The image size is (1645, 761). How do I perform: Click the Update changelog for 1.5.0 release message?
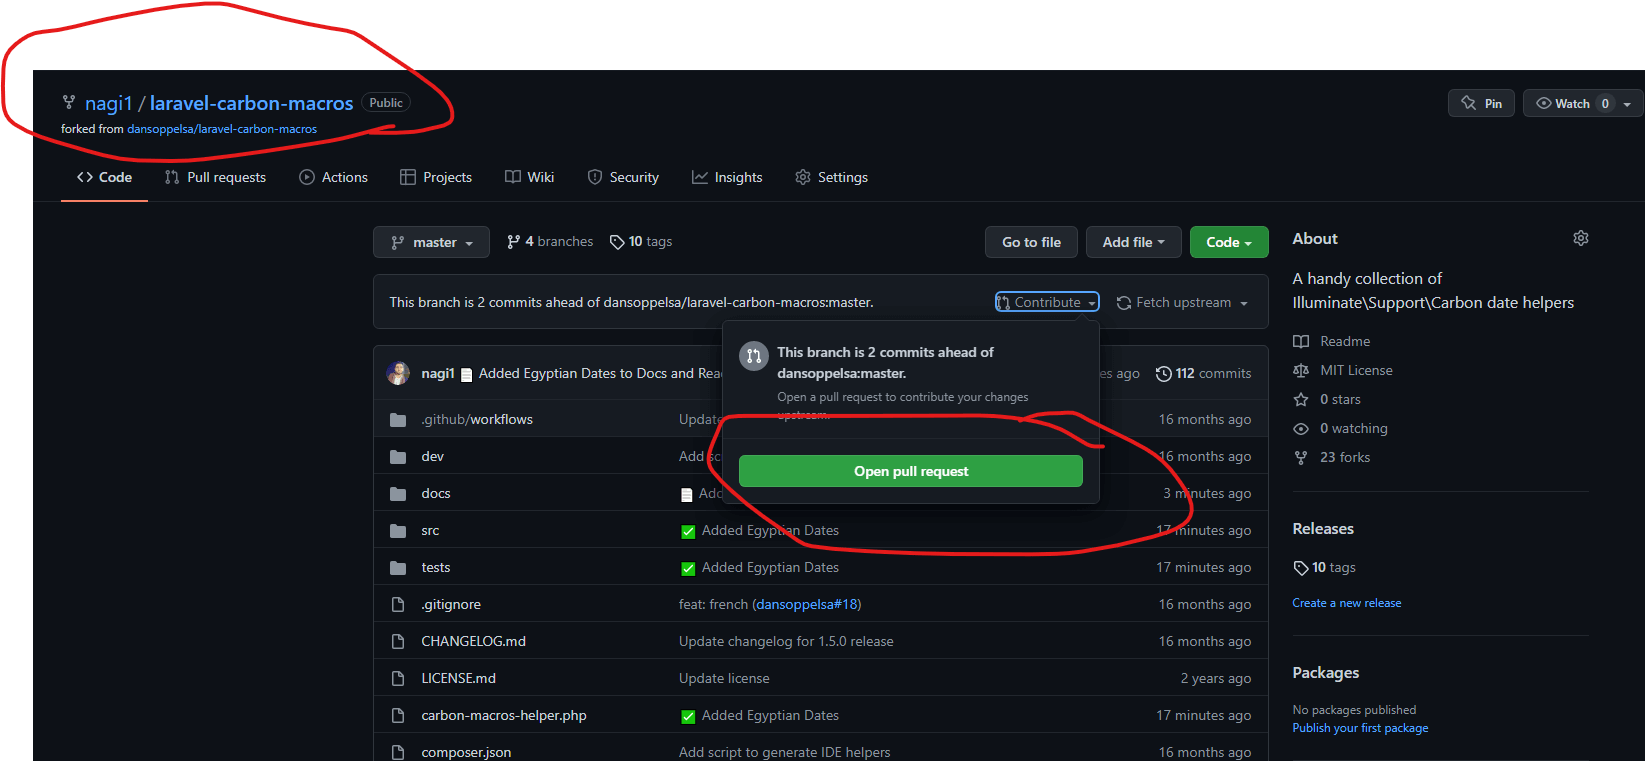(x=786, y=641)
